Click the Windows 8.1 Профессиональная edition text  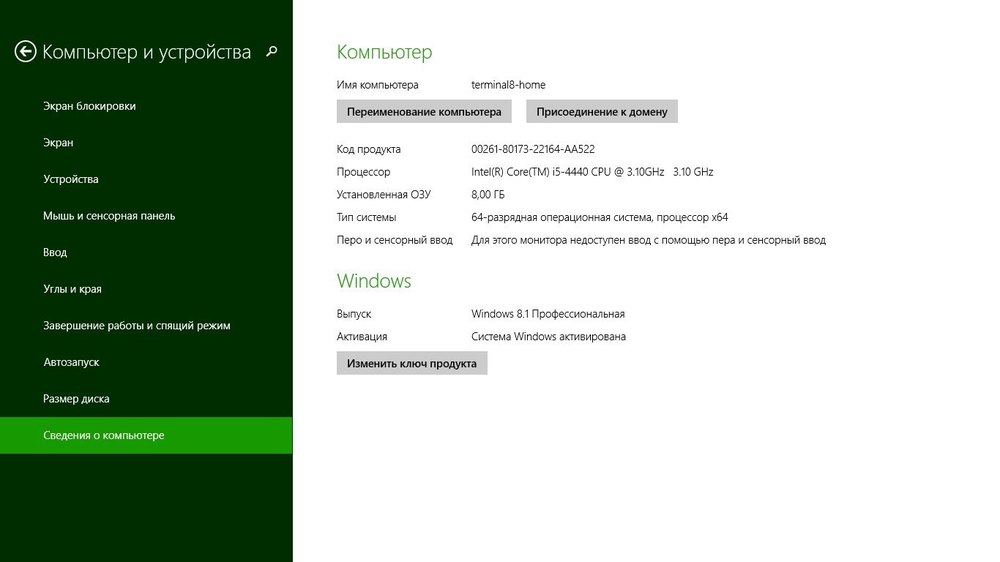547,314
